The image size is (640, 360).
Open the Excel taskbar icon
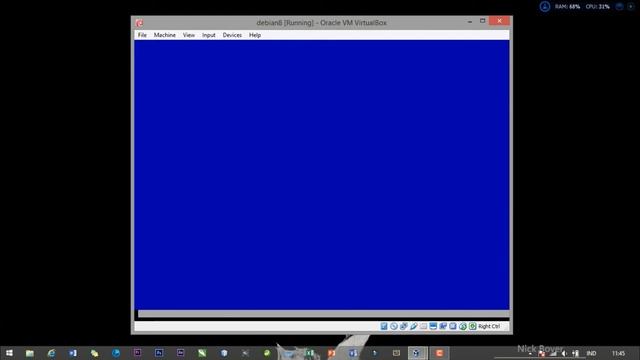point(310,353)
